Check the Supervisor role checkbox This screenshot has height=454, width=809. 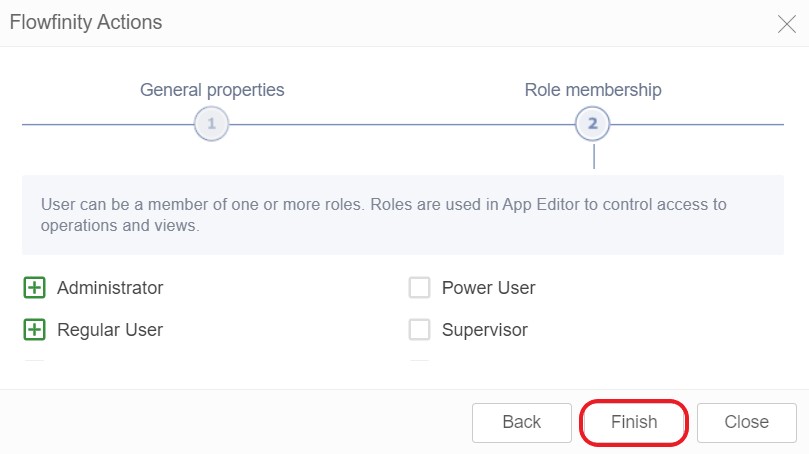[x=419, y=330]
